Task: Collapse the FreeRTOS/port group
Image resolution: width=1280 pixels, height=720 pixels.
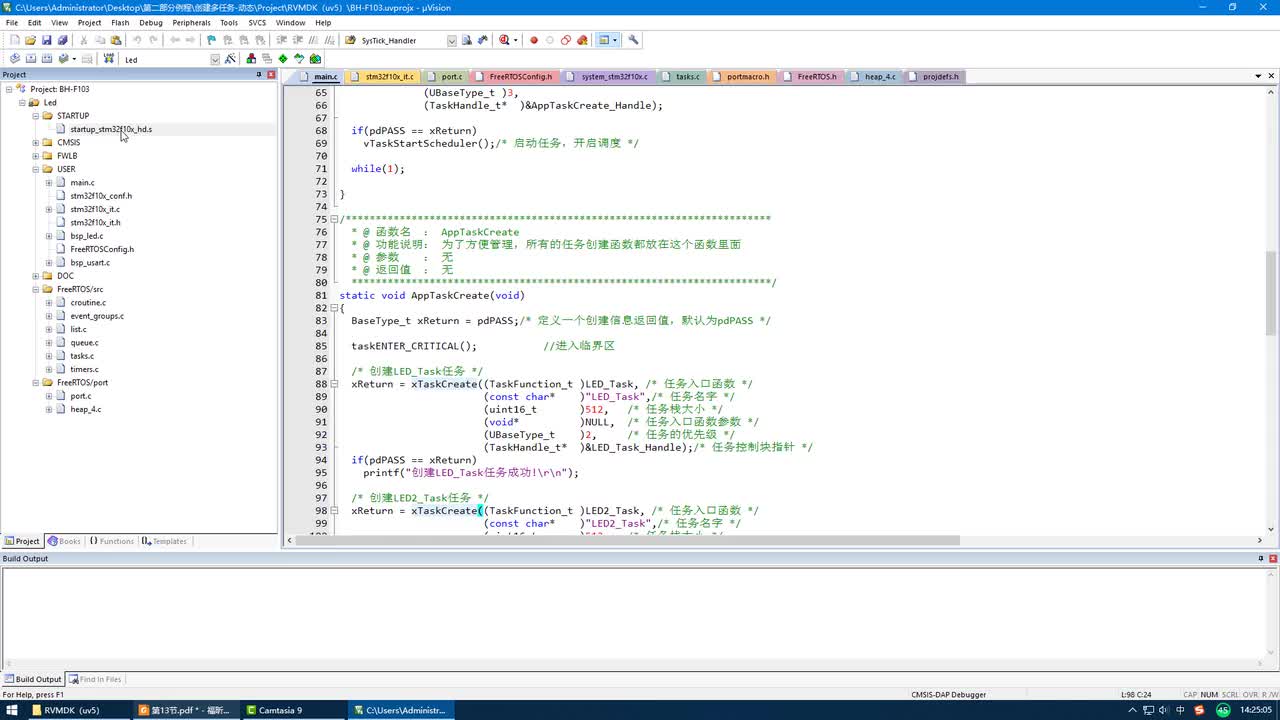Action: point(35,382)
